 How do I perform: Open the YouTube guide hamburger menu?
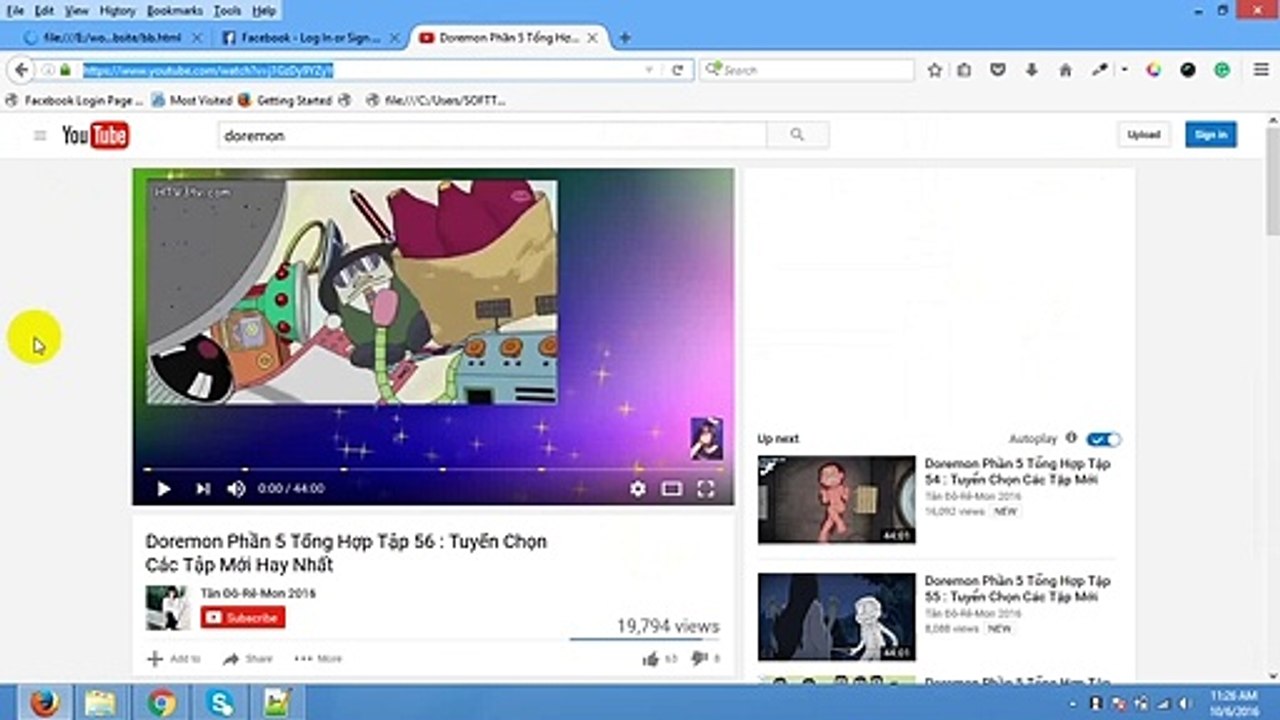pos(40,135)
